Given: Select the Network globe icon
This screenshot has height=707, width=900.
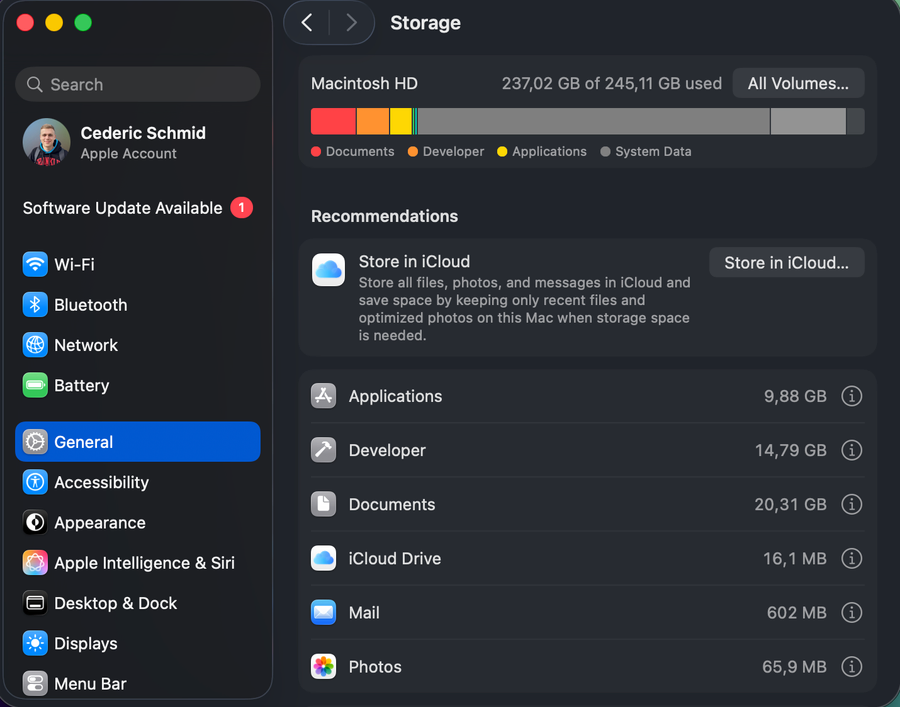Looking at the screenshot, I should coord(35,345).
